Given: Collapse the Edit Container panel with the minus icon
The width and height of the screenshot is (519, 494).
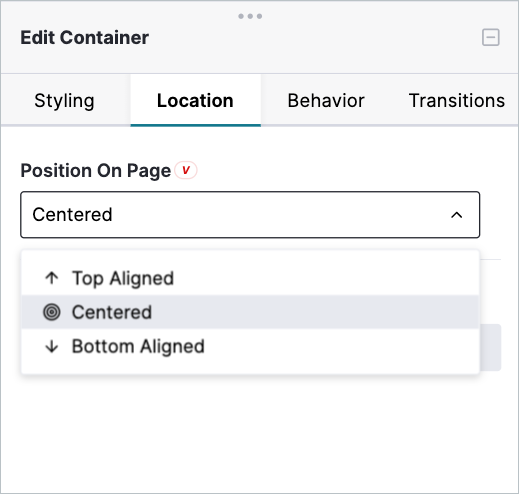Looking at the screenshot, I should click(490, 37).
